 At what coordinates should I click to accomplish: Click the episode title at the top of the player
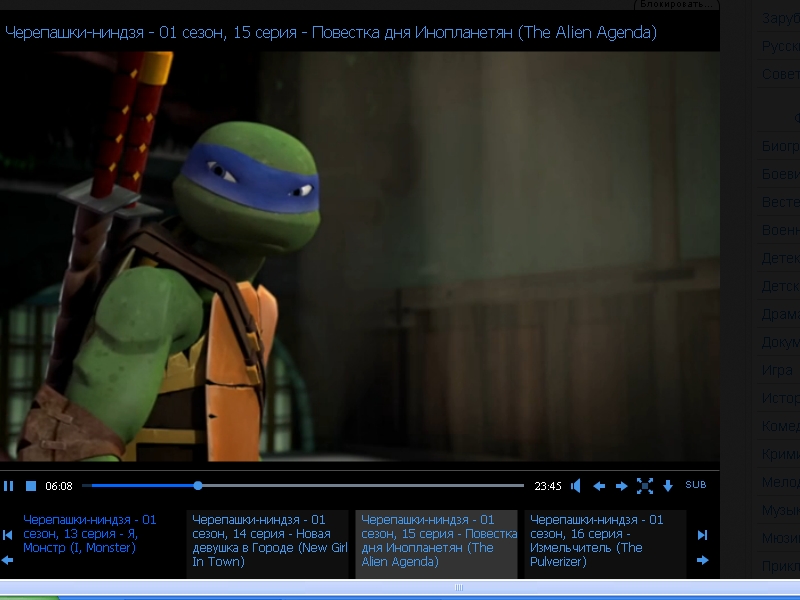click(331, 33)
